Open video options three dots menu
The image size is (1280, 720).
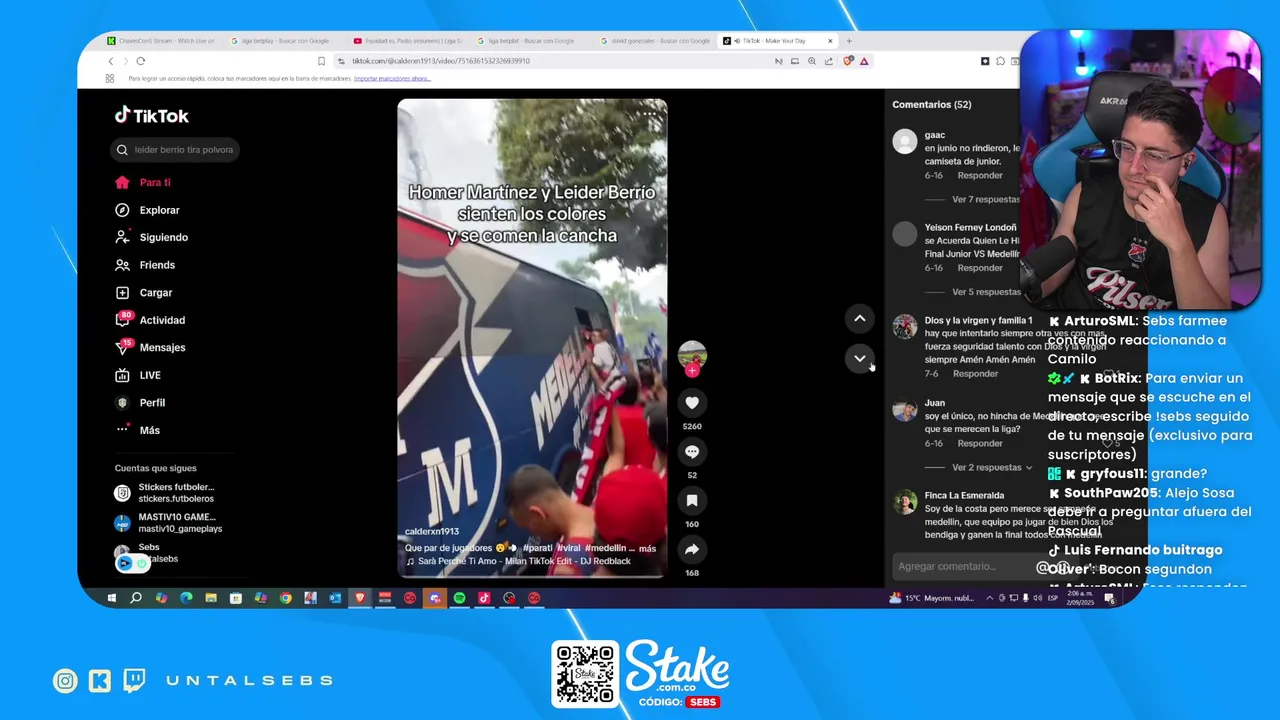coord(650,113)
